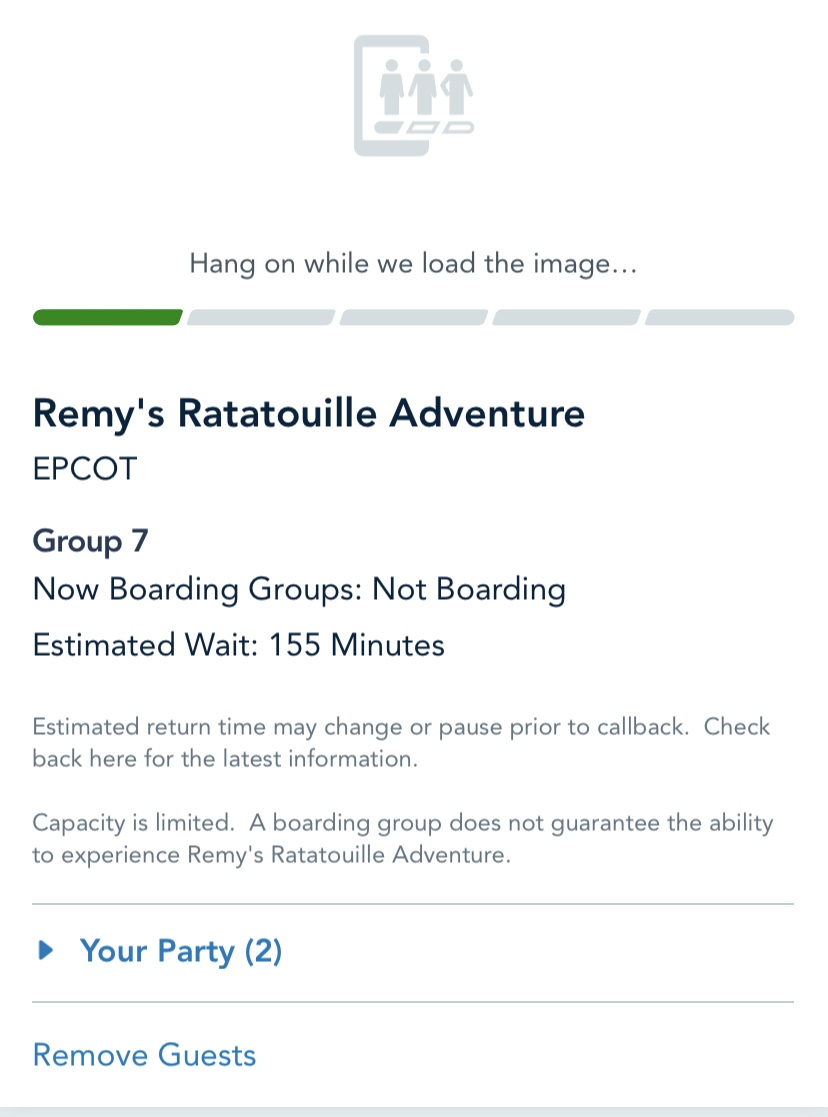The height and width of the screenshot is (1117, 828).
Task: Expand Your Party using the triangle arrow
Action: (x=46, y=950)
